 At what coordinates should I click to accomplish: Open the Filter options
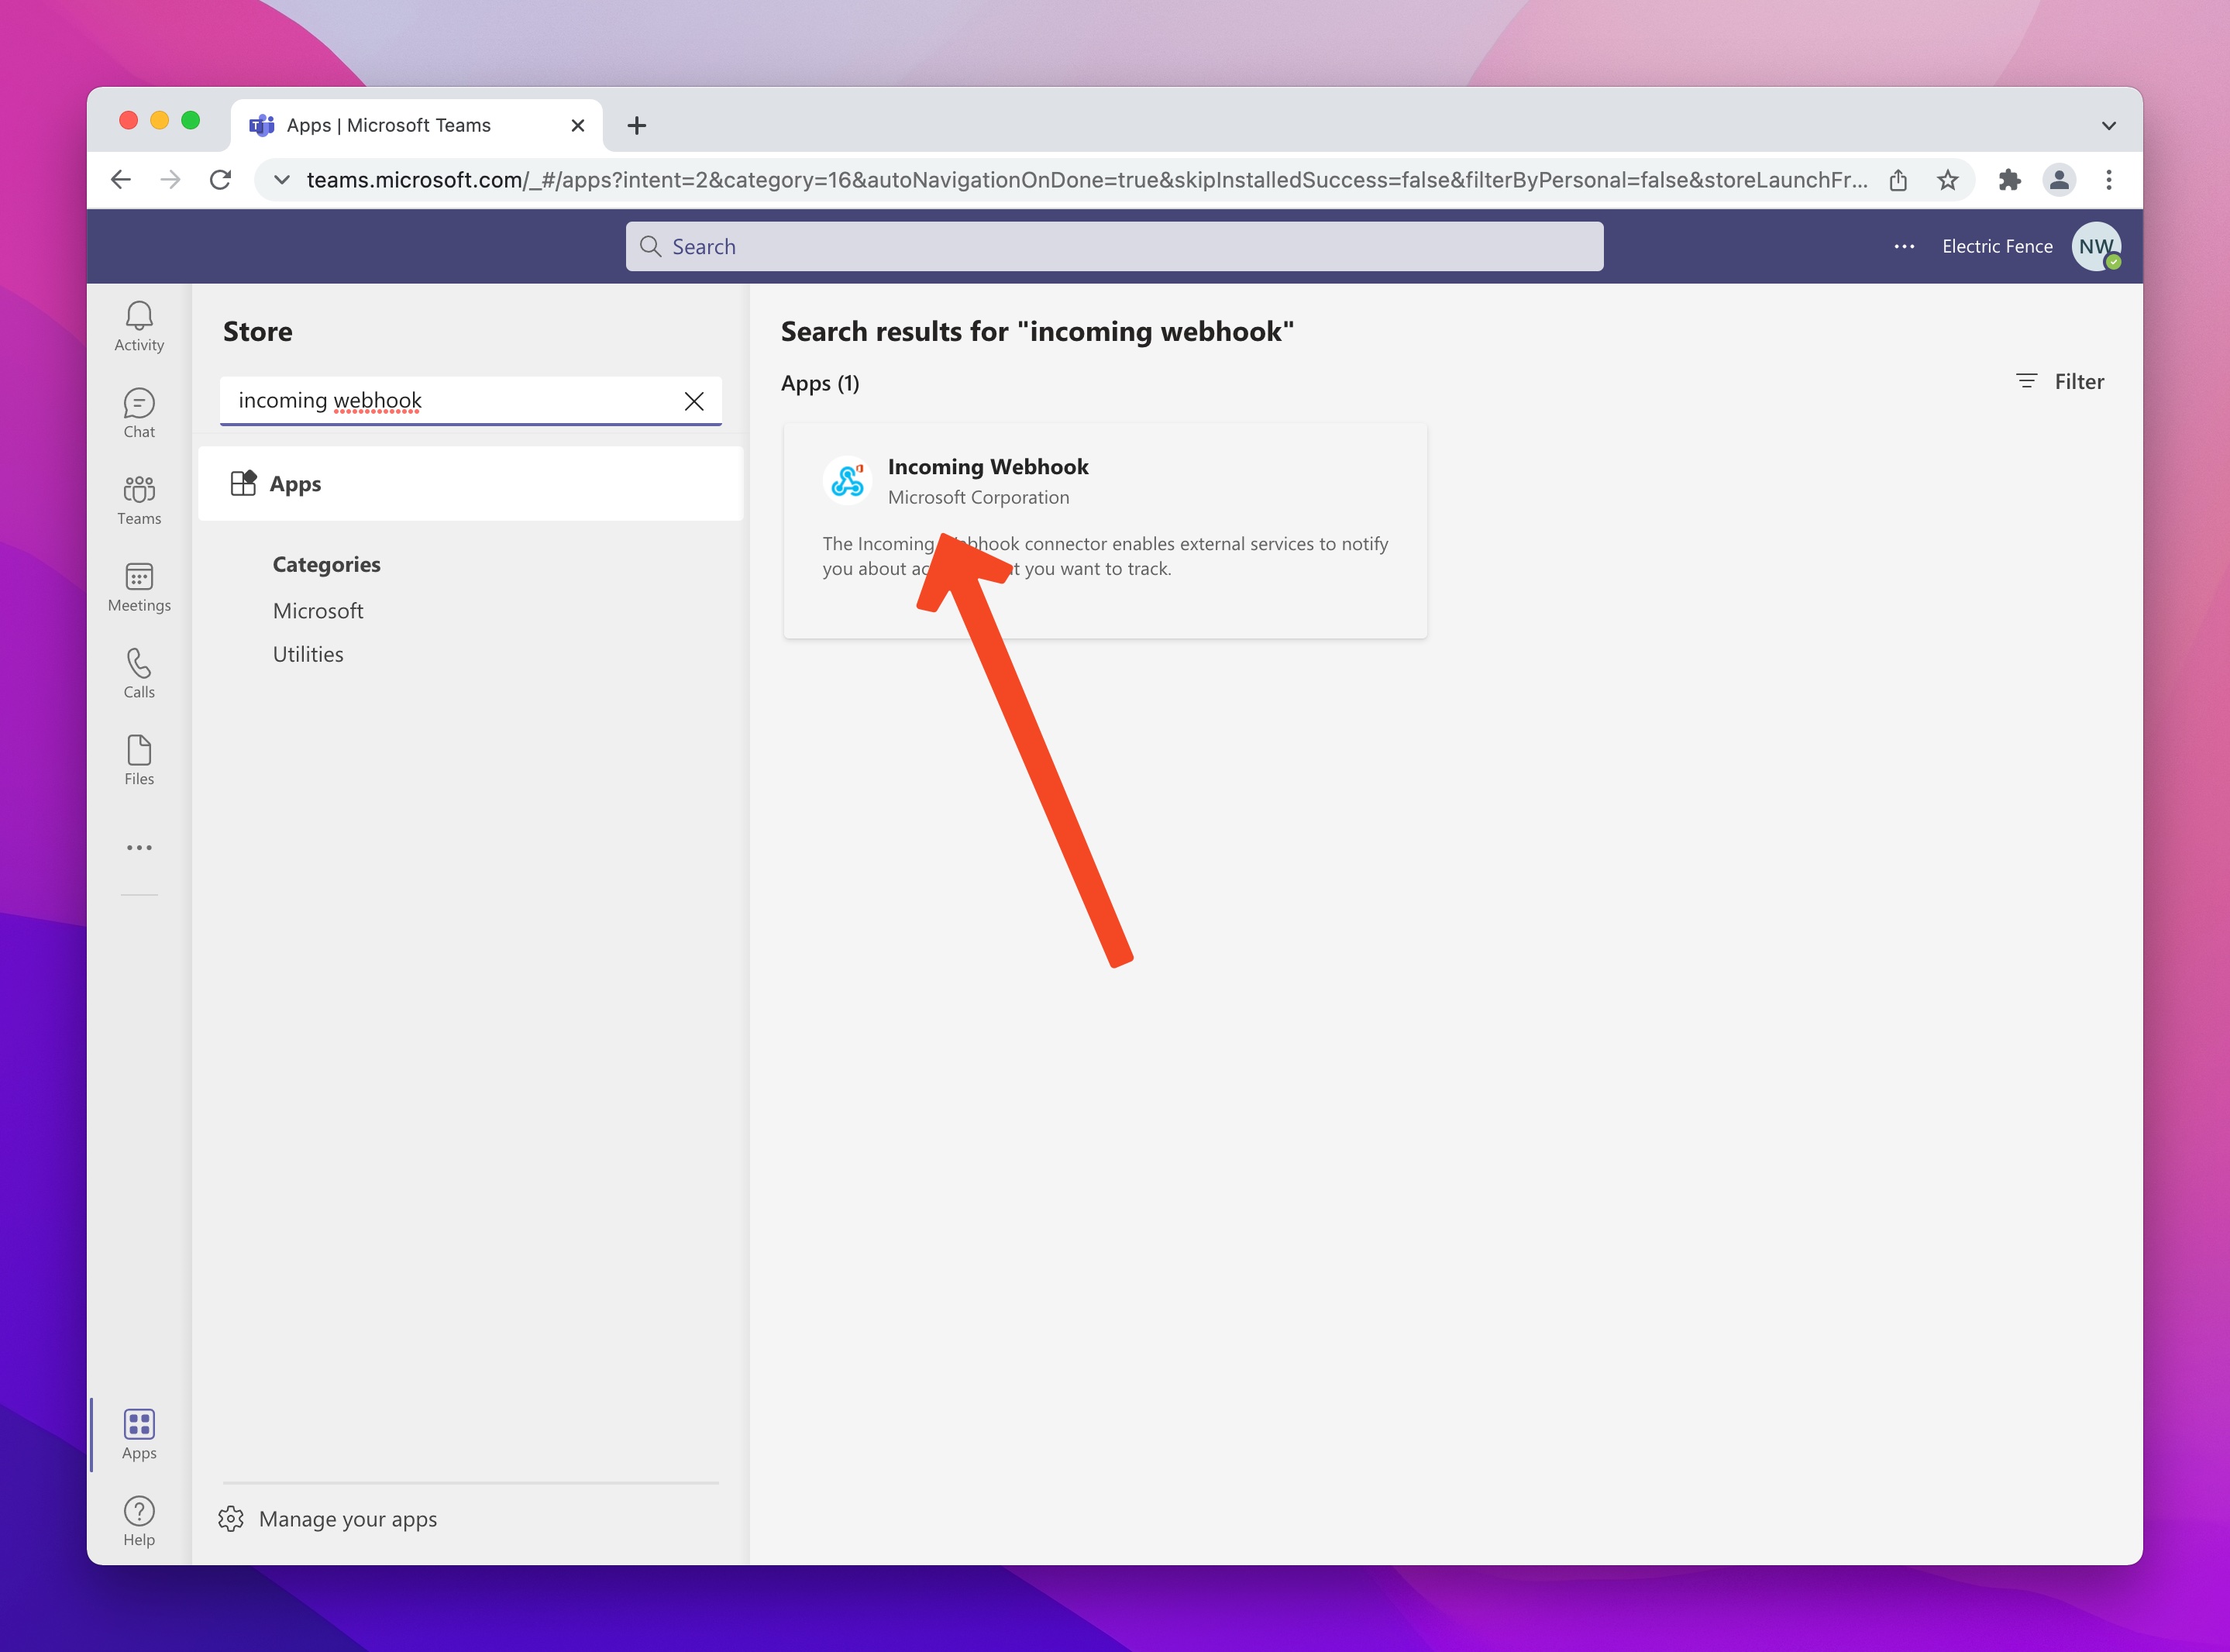tap(2060, 381)
